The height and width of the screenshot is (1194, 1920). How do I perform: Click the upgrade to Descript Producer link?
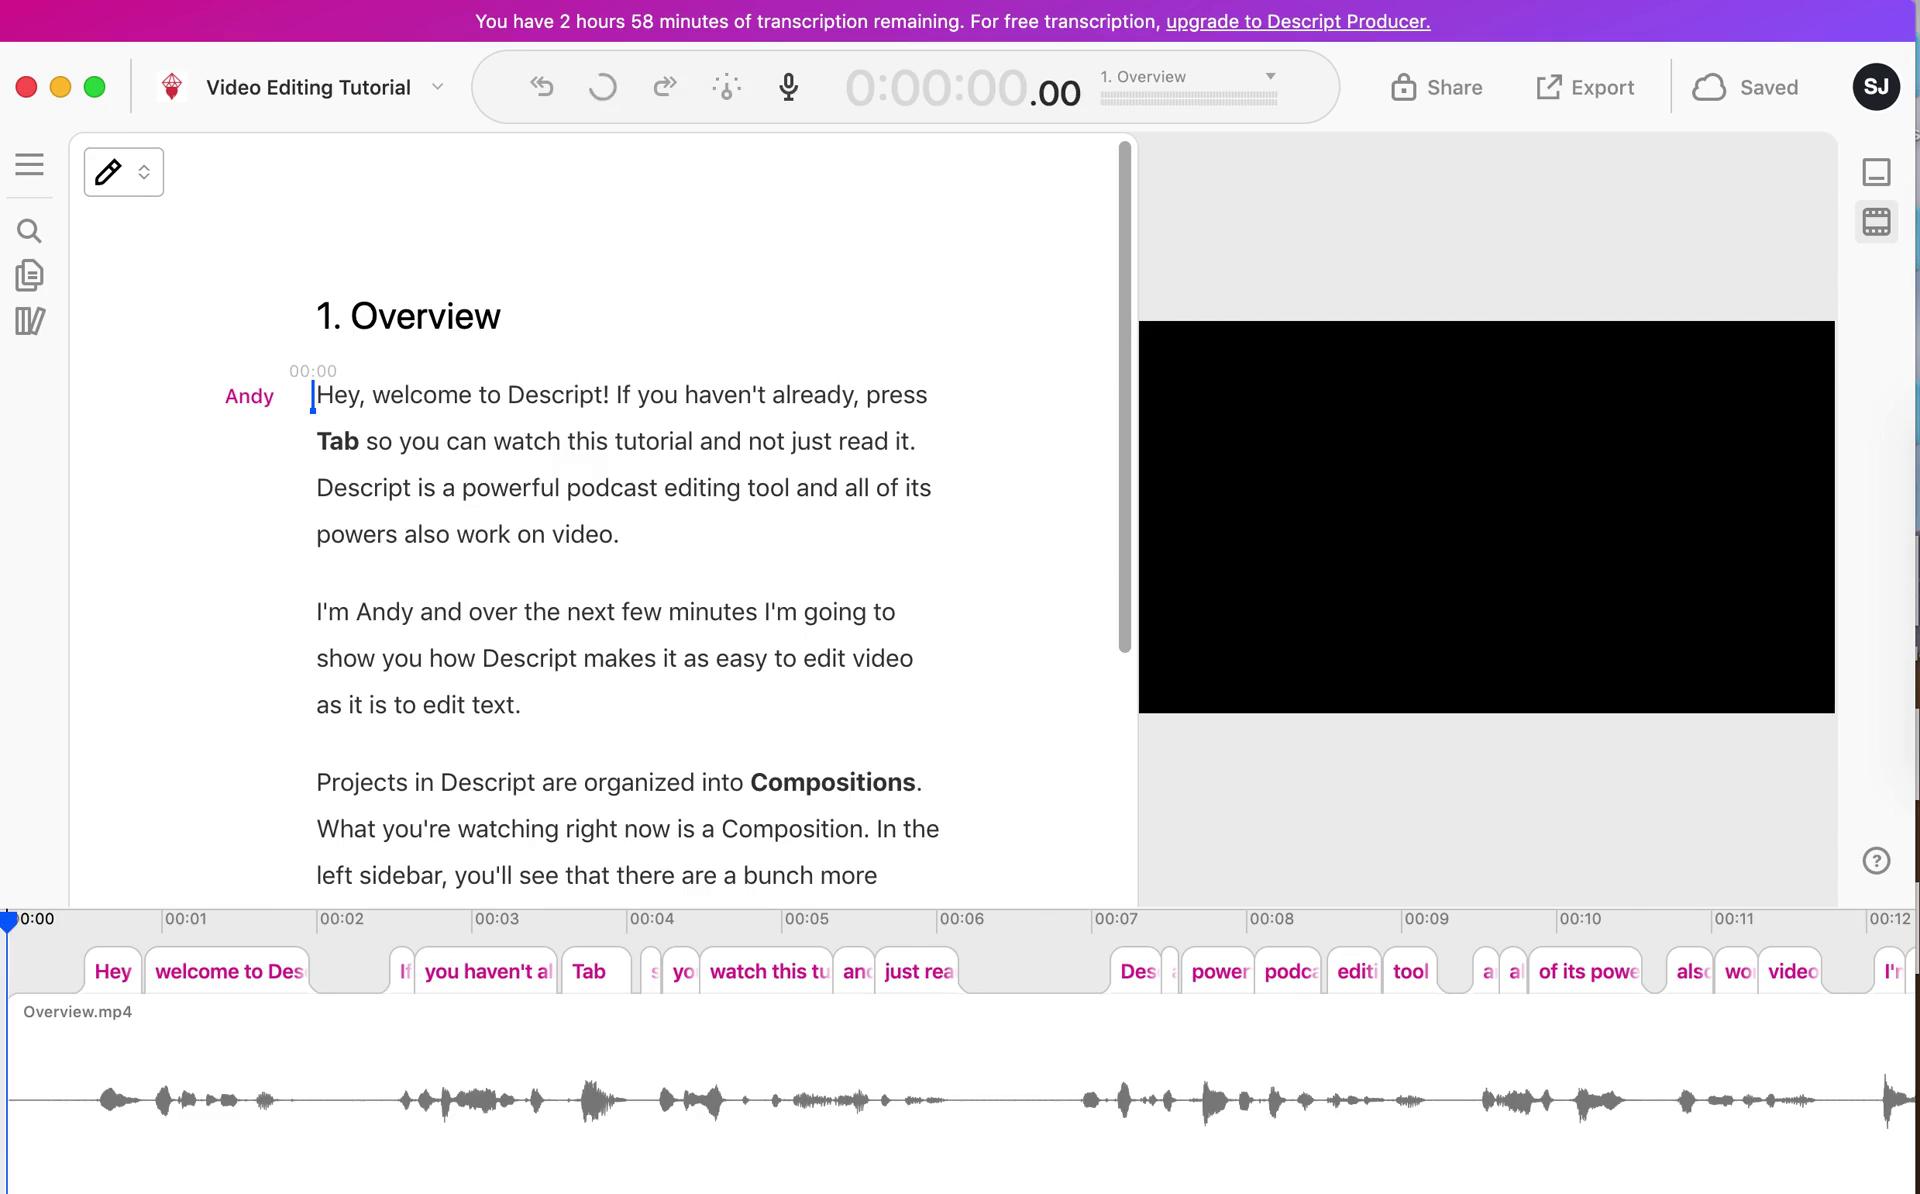1298,21
